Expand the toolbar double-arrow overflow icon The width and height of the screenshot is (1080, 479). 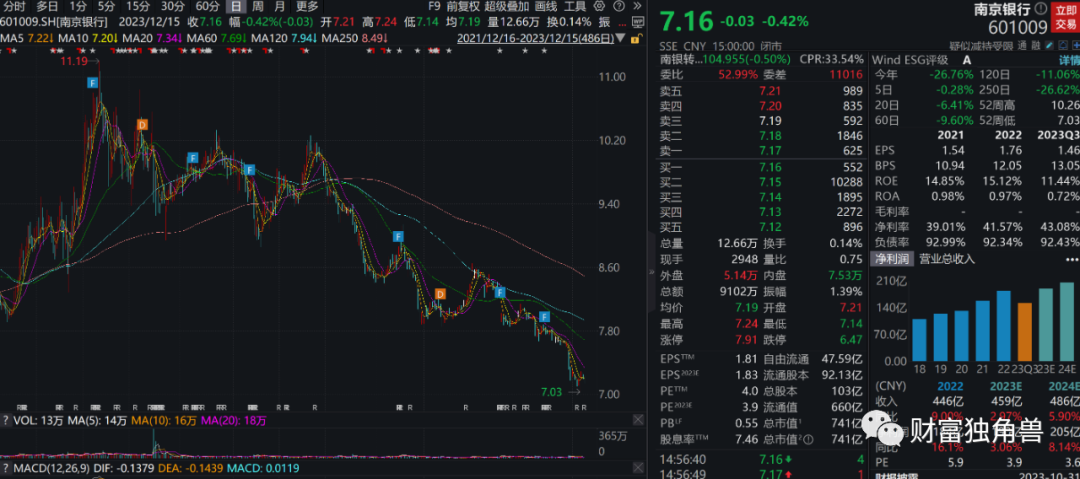click(x=637, y=6)
